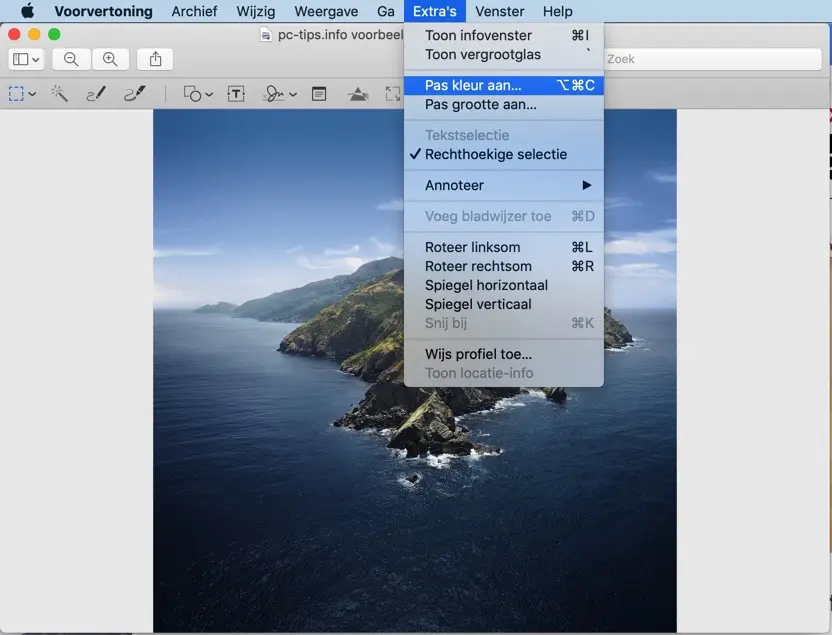Screen dimensions: 832x635
Task: Open the sidebar view dropdown chevron
Action: pyautogui.click(x=36, y=59)
